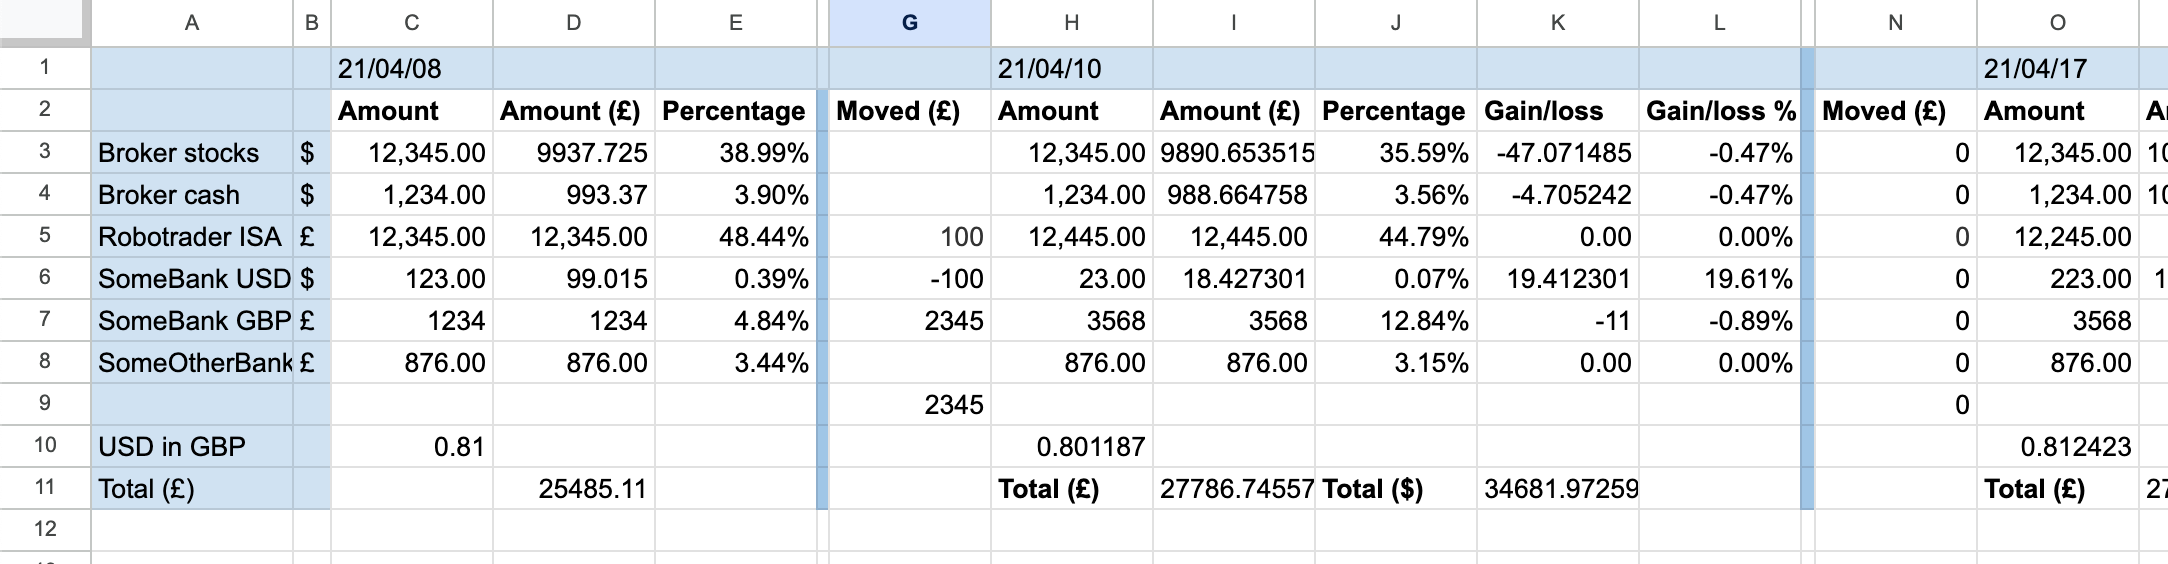Click the exchange rate 0.801187
This screenshot has width=2168, height=564.
[x=1072, y=446]
